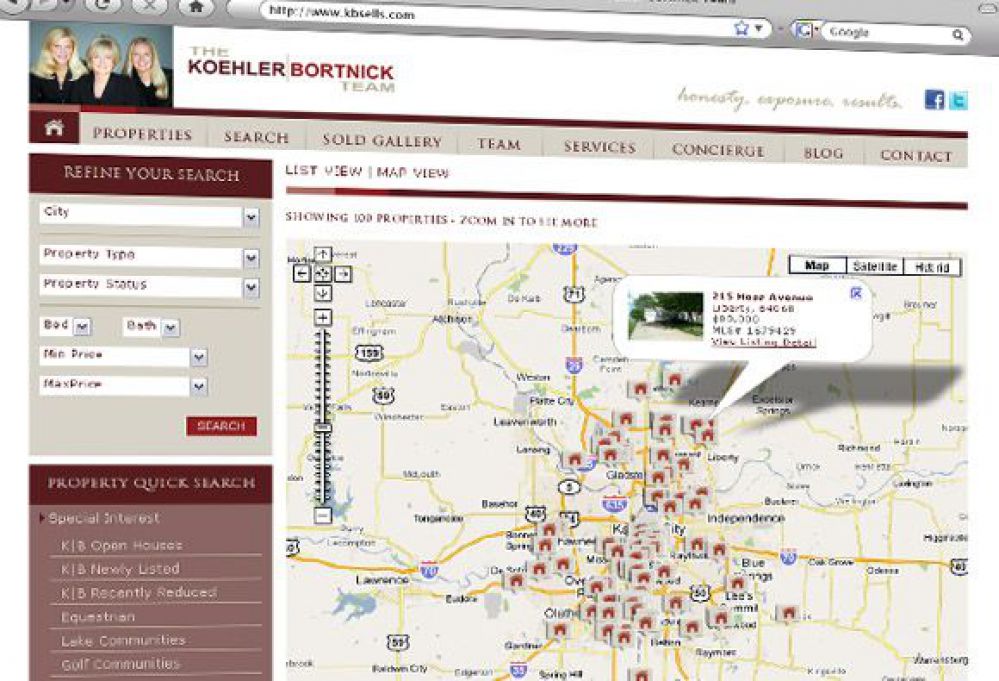Expand the City dropdown
The width and height of the screenshot is (999, 681).
tap(251, 217)
